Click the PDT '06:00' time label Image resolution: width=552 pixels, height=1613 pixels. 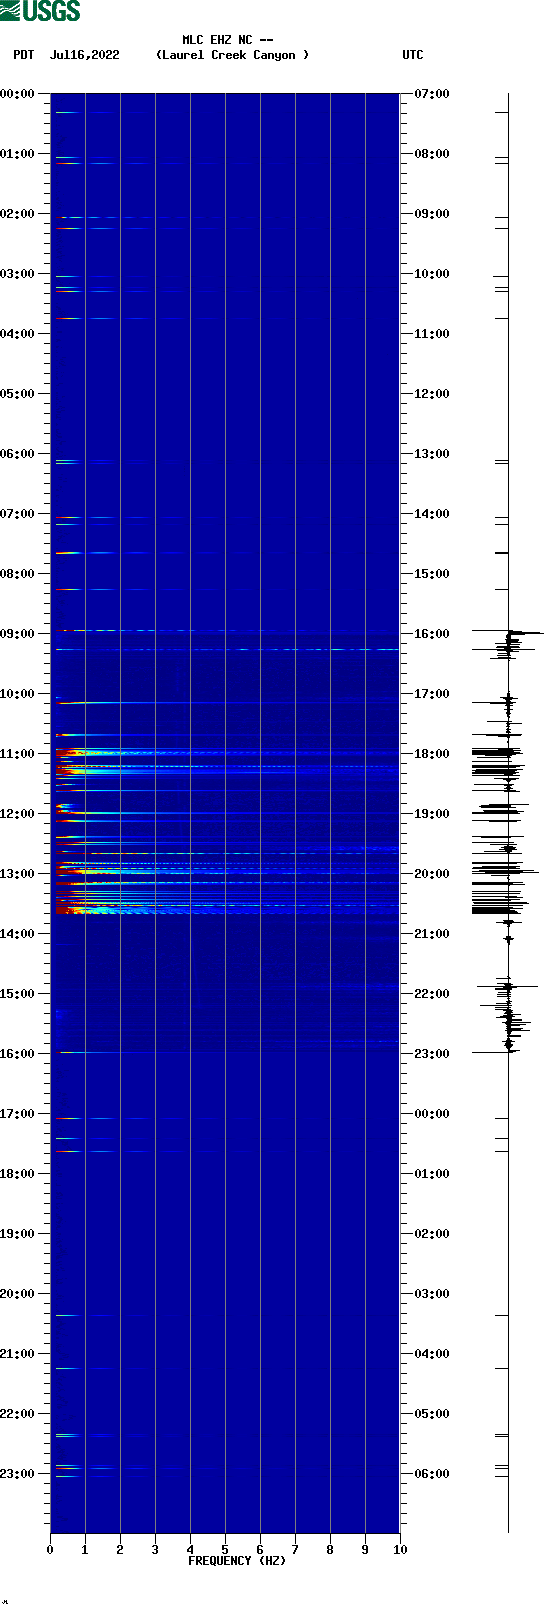click(x=18, y=454)
